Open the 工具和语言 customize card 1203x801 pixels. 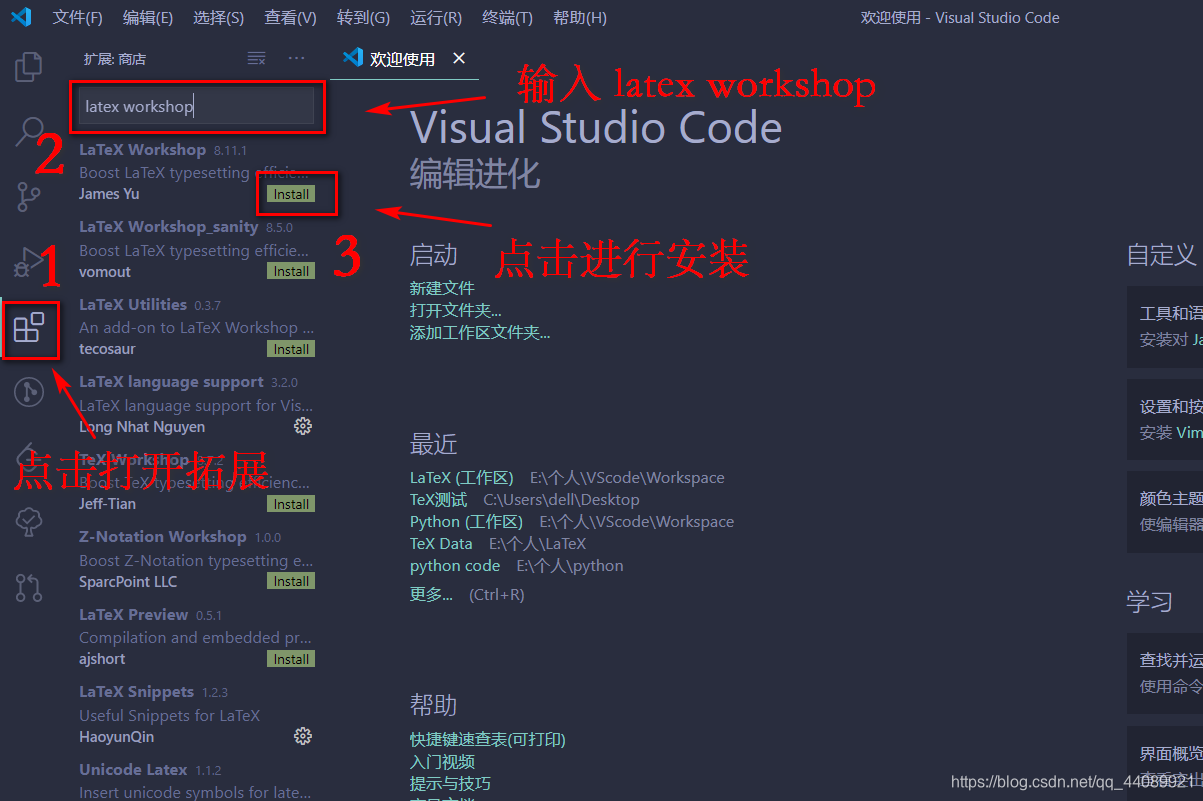click(x=1165, y=326)
